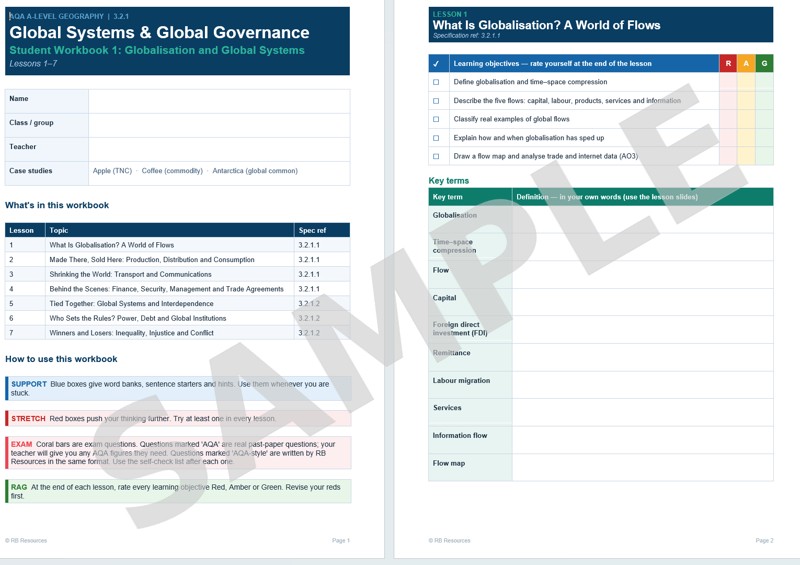The width and height of the screenshot is (800, 565).
Task: Click the 'AQA A-LEVEL GEOGRAPHY | 3.2.1' header text
Action: click(69, 16)
